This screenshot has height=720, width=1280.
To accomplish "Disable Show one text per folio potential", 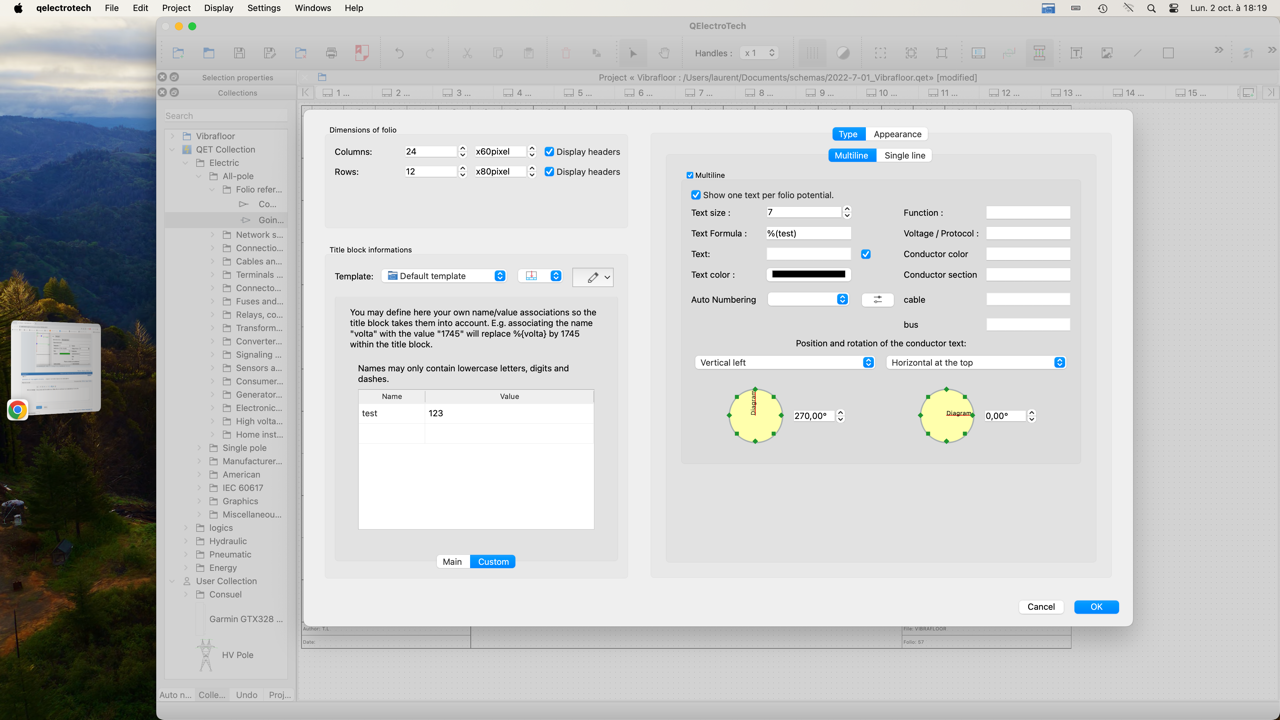I will point(696,195).
